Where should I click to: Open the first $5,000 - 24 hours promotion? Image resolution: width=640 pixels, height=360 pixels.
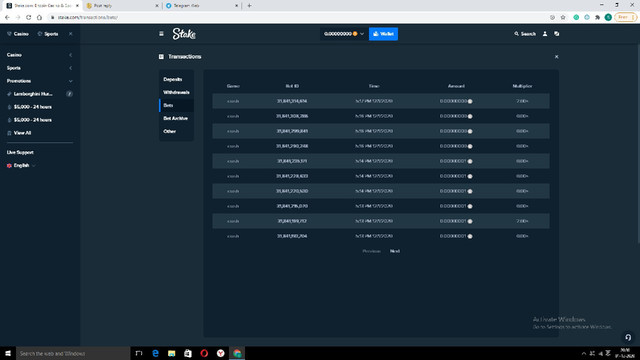[32, 107]
